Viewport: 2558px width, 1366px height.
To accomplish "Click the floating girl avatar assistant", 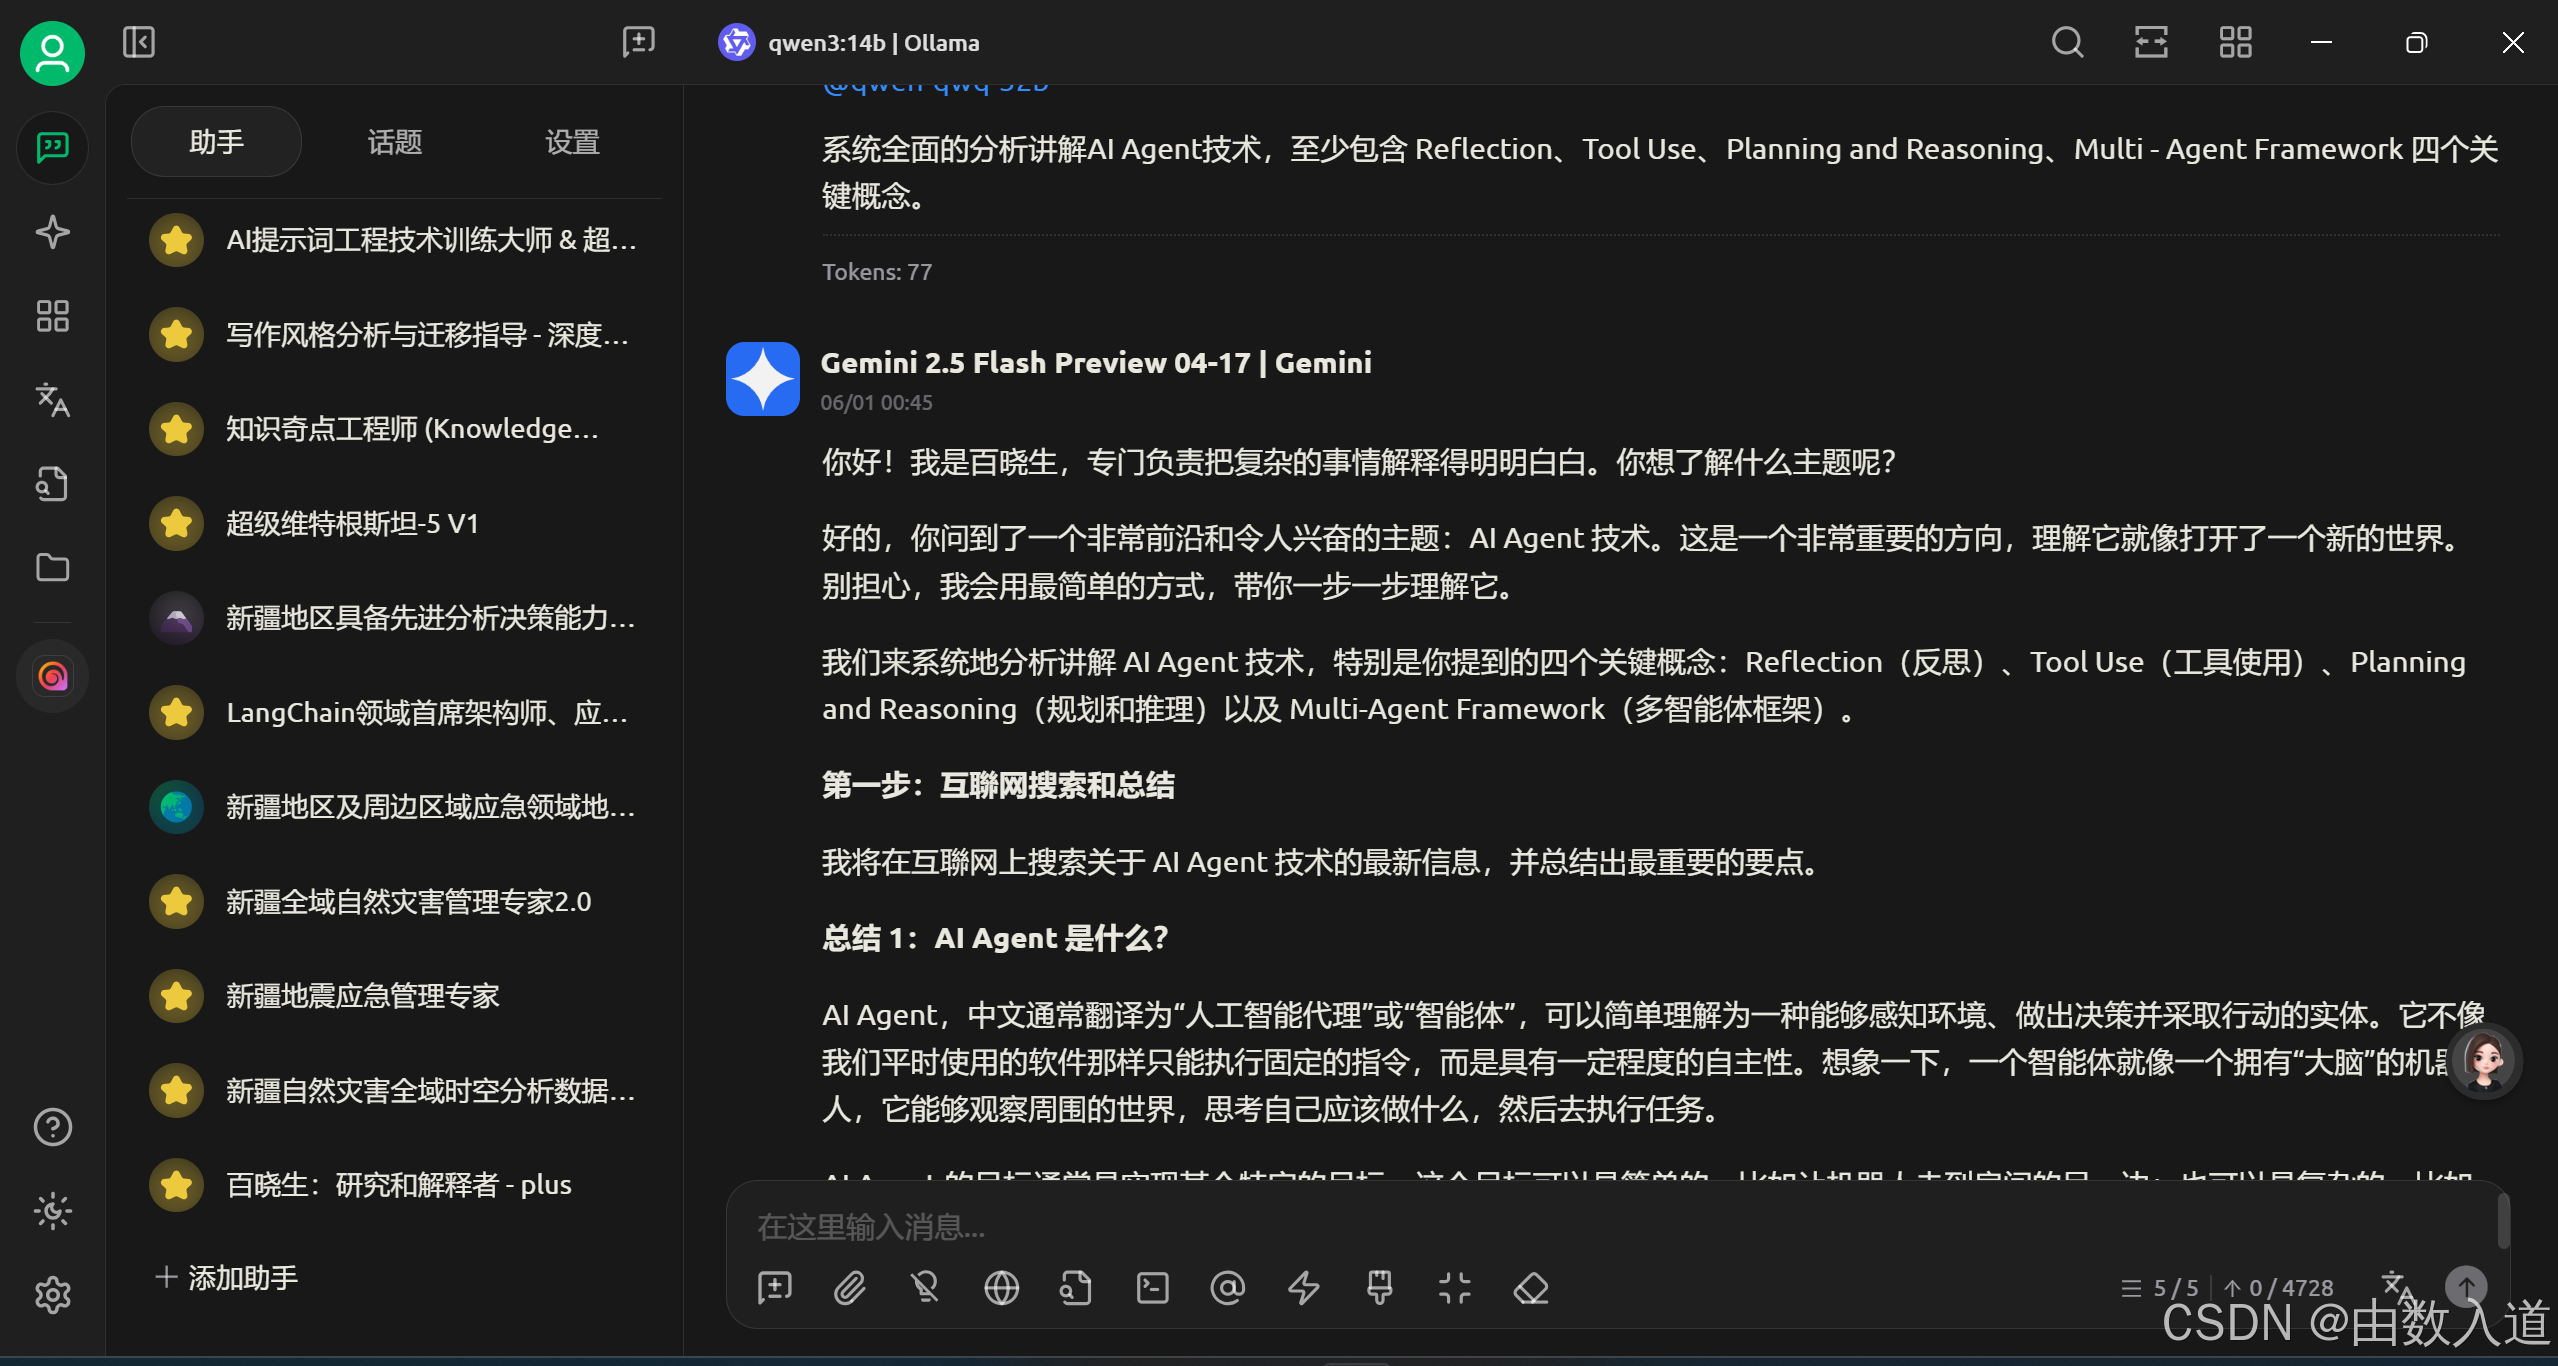I will click(x=2484, y=1061).
